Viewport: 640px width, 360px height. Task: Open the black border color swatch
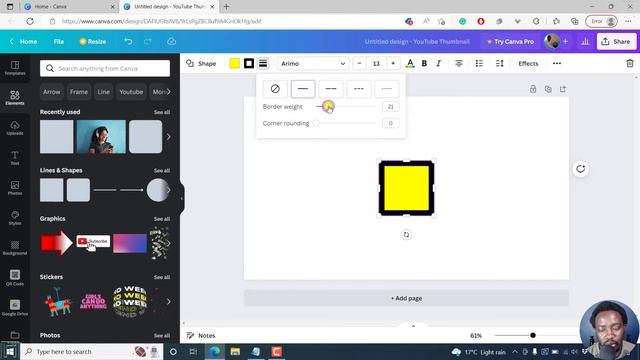(249, 63)
